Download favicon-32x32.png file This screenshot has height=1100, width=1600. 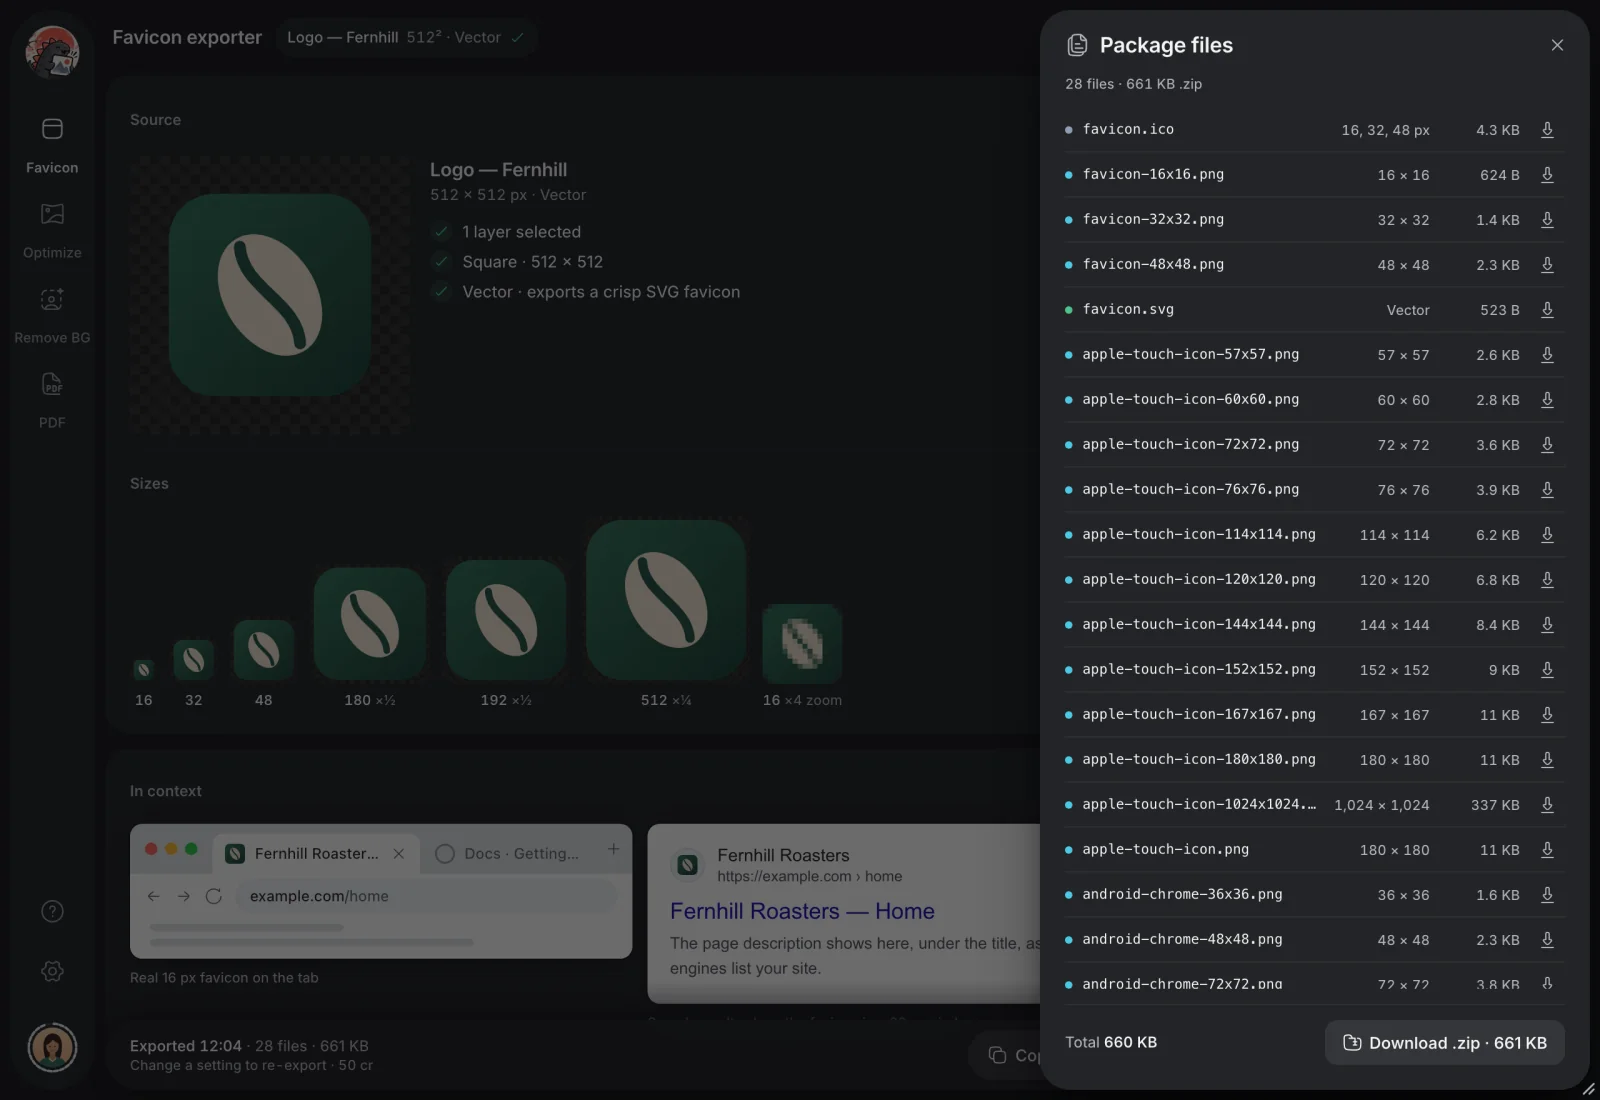1547,220
